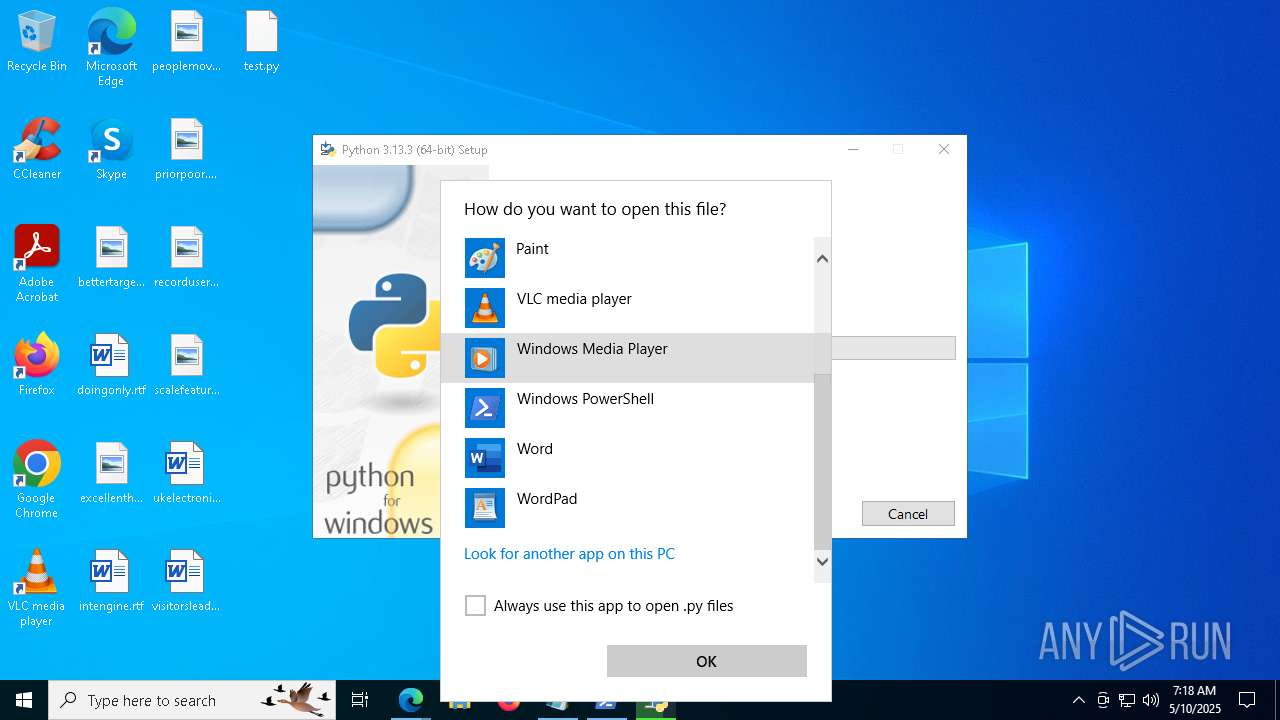
Task: Select Paint in the app list
Action: pos(627,258)
